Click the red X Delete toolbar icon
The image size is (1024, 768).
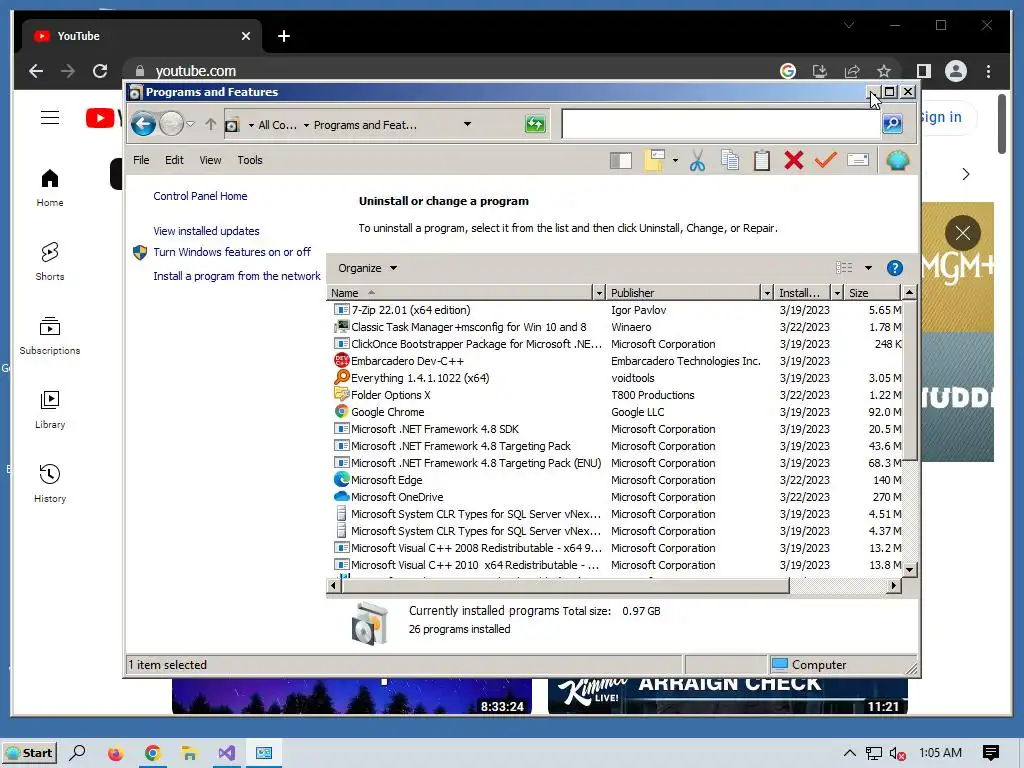[x=793, y=160]
